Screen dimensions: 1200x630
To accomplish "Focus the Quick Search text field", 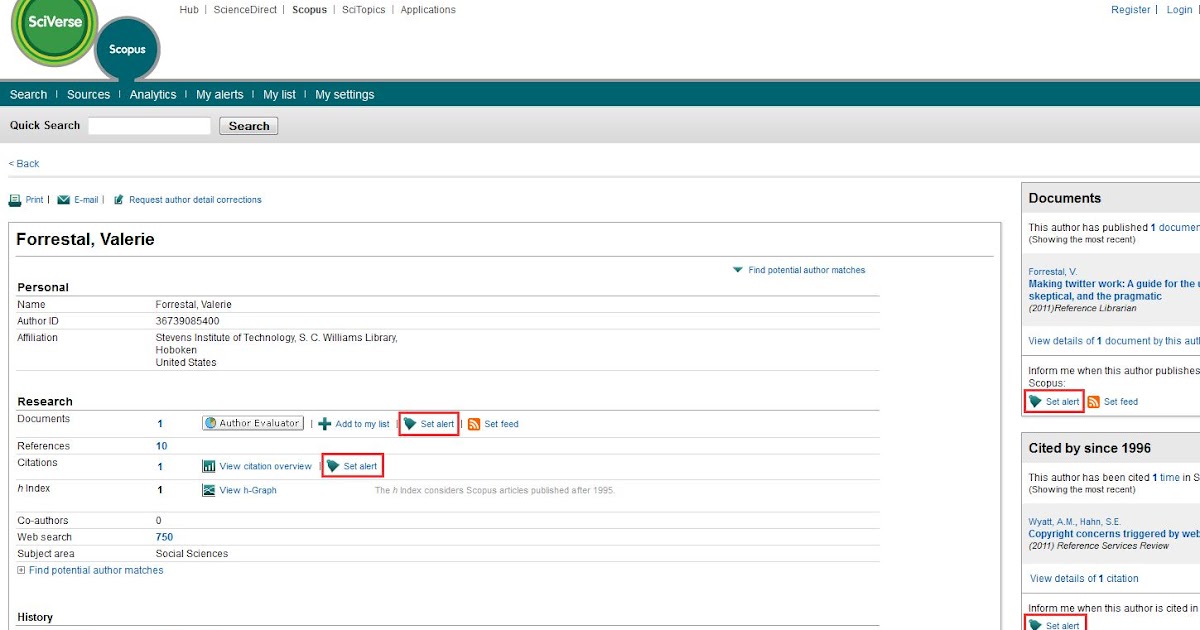I will tap(150, 126).
